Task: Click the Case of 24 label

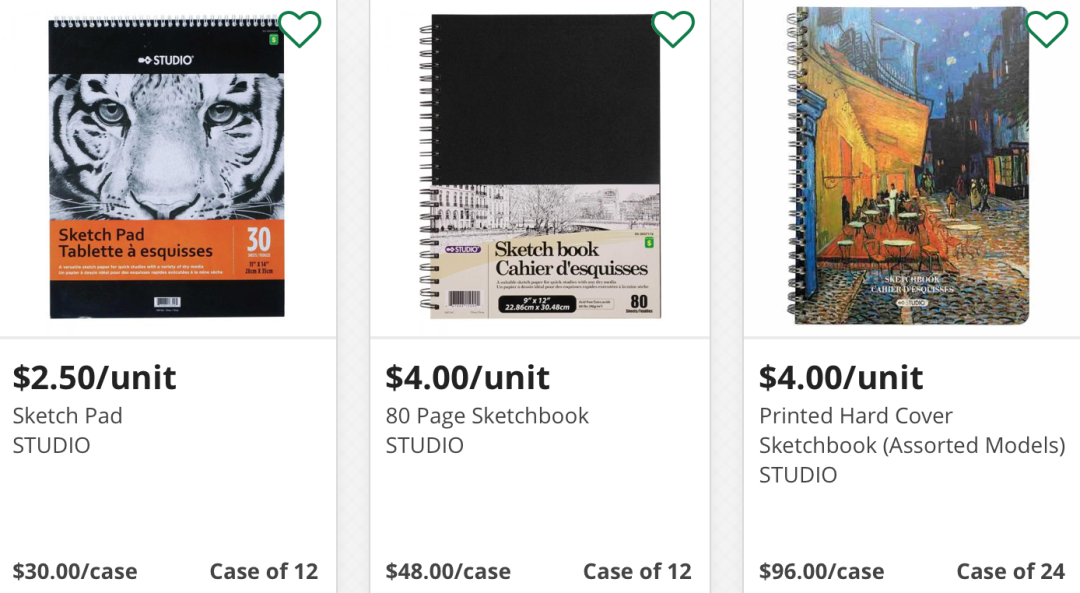Action: pos(1010,572)
